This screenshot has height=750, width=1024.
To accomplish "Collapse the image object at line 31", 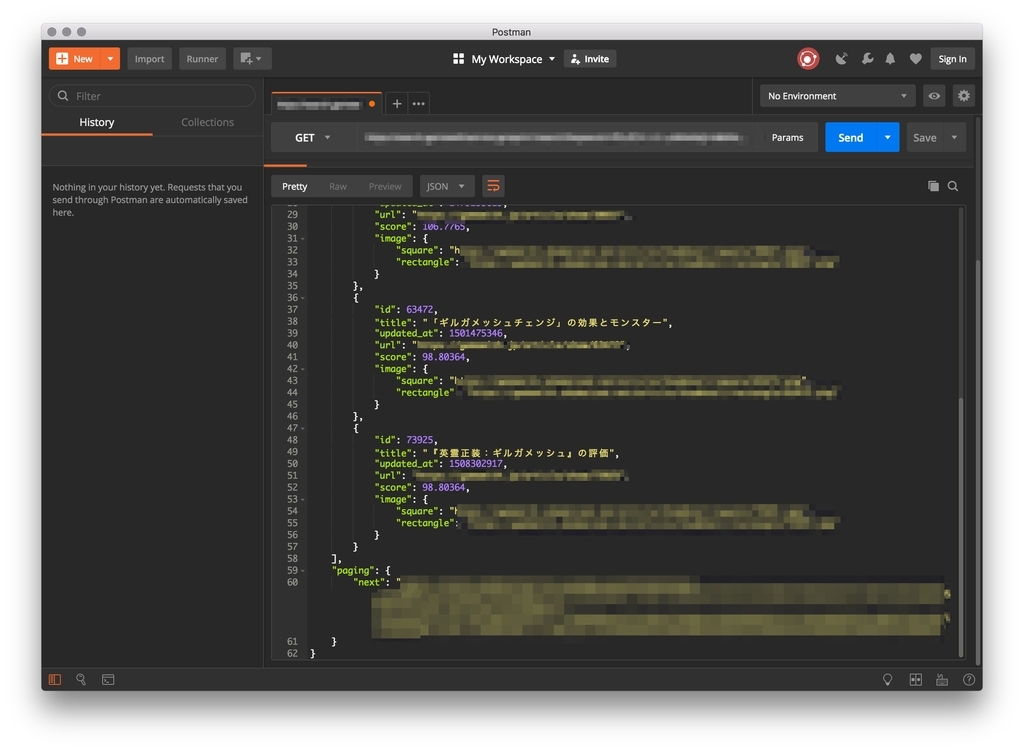I will (x=302, y=239).
